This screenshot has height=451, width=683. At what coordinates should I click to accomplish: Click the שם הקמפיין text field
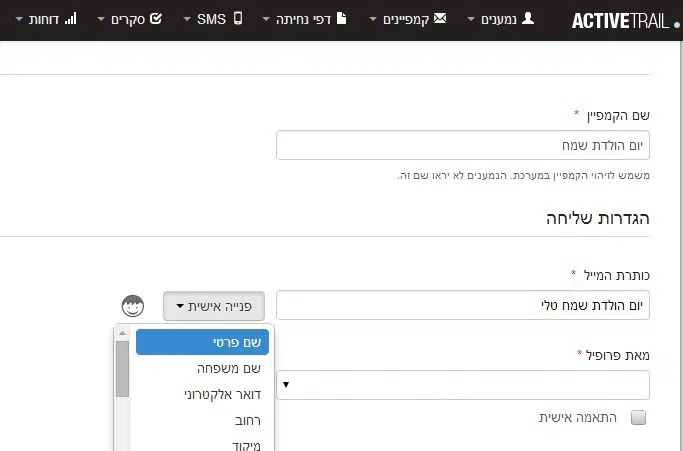[x=463, y=146]
